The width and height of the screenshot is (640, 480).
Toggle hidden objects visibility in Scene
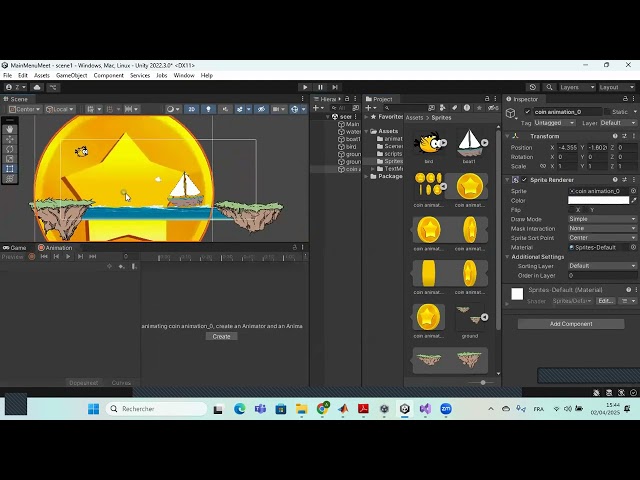tap(261, 109)
